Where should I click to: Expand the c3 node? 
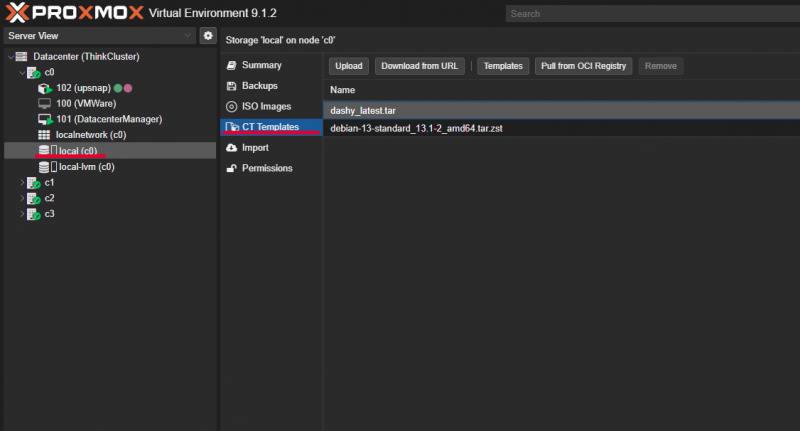coord(23,214)
